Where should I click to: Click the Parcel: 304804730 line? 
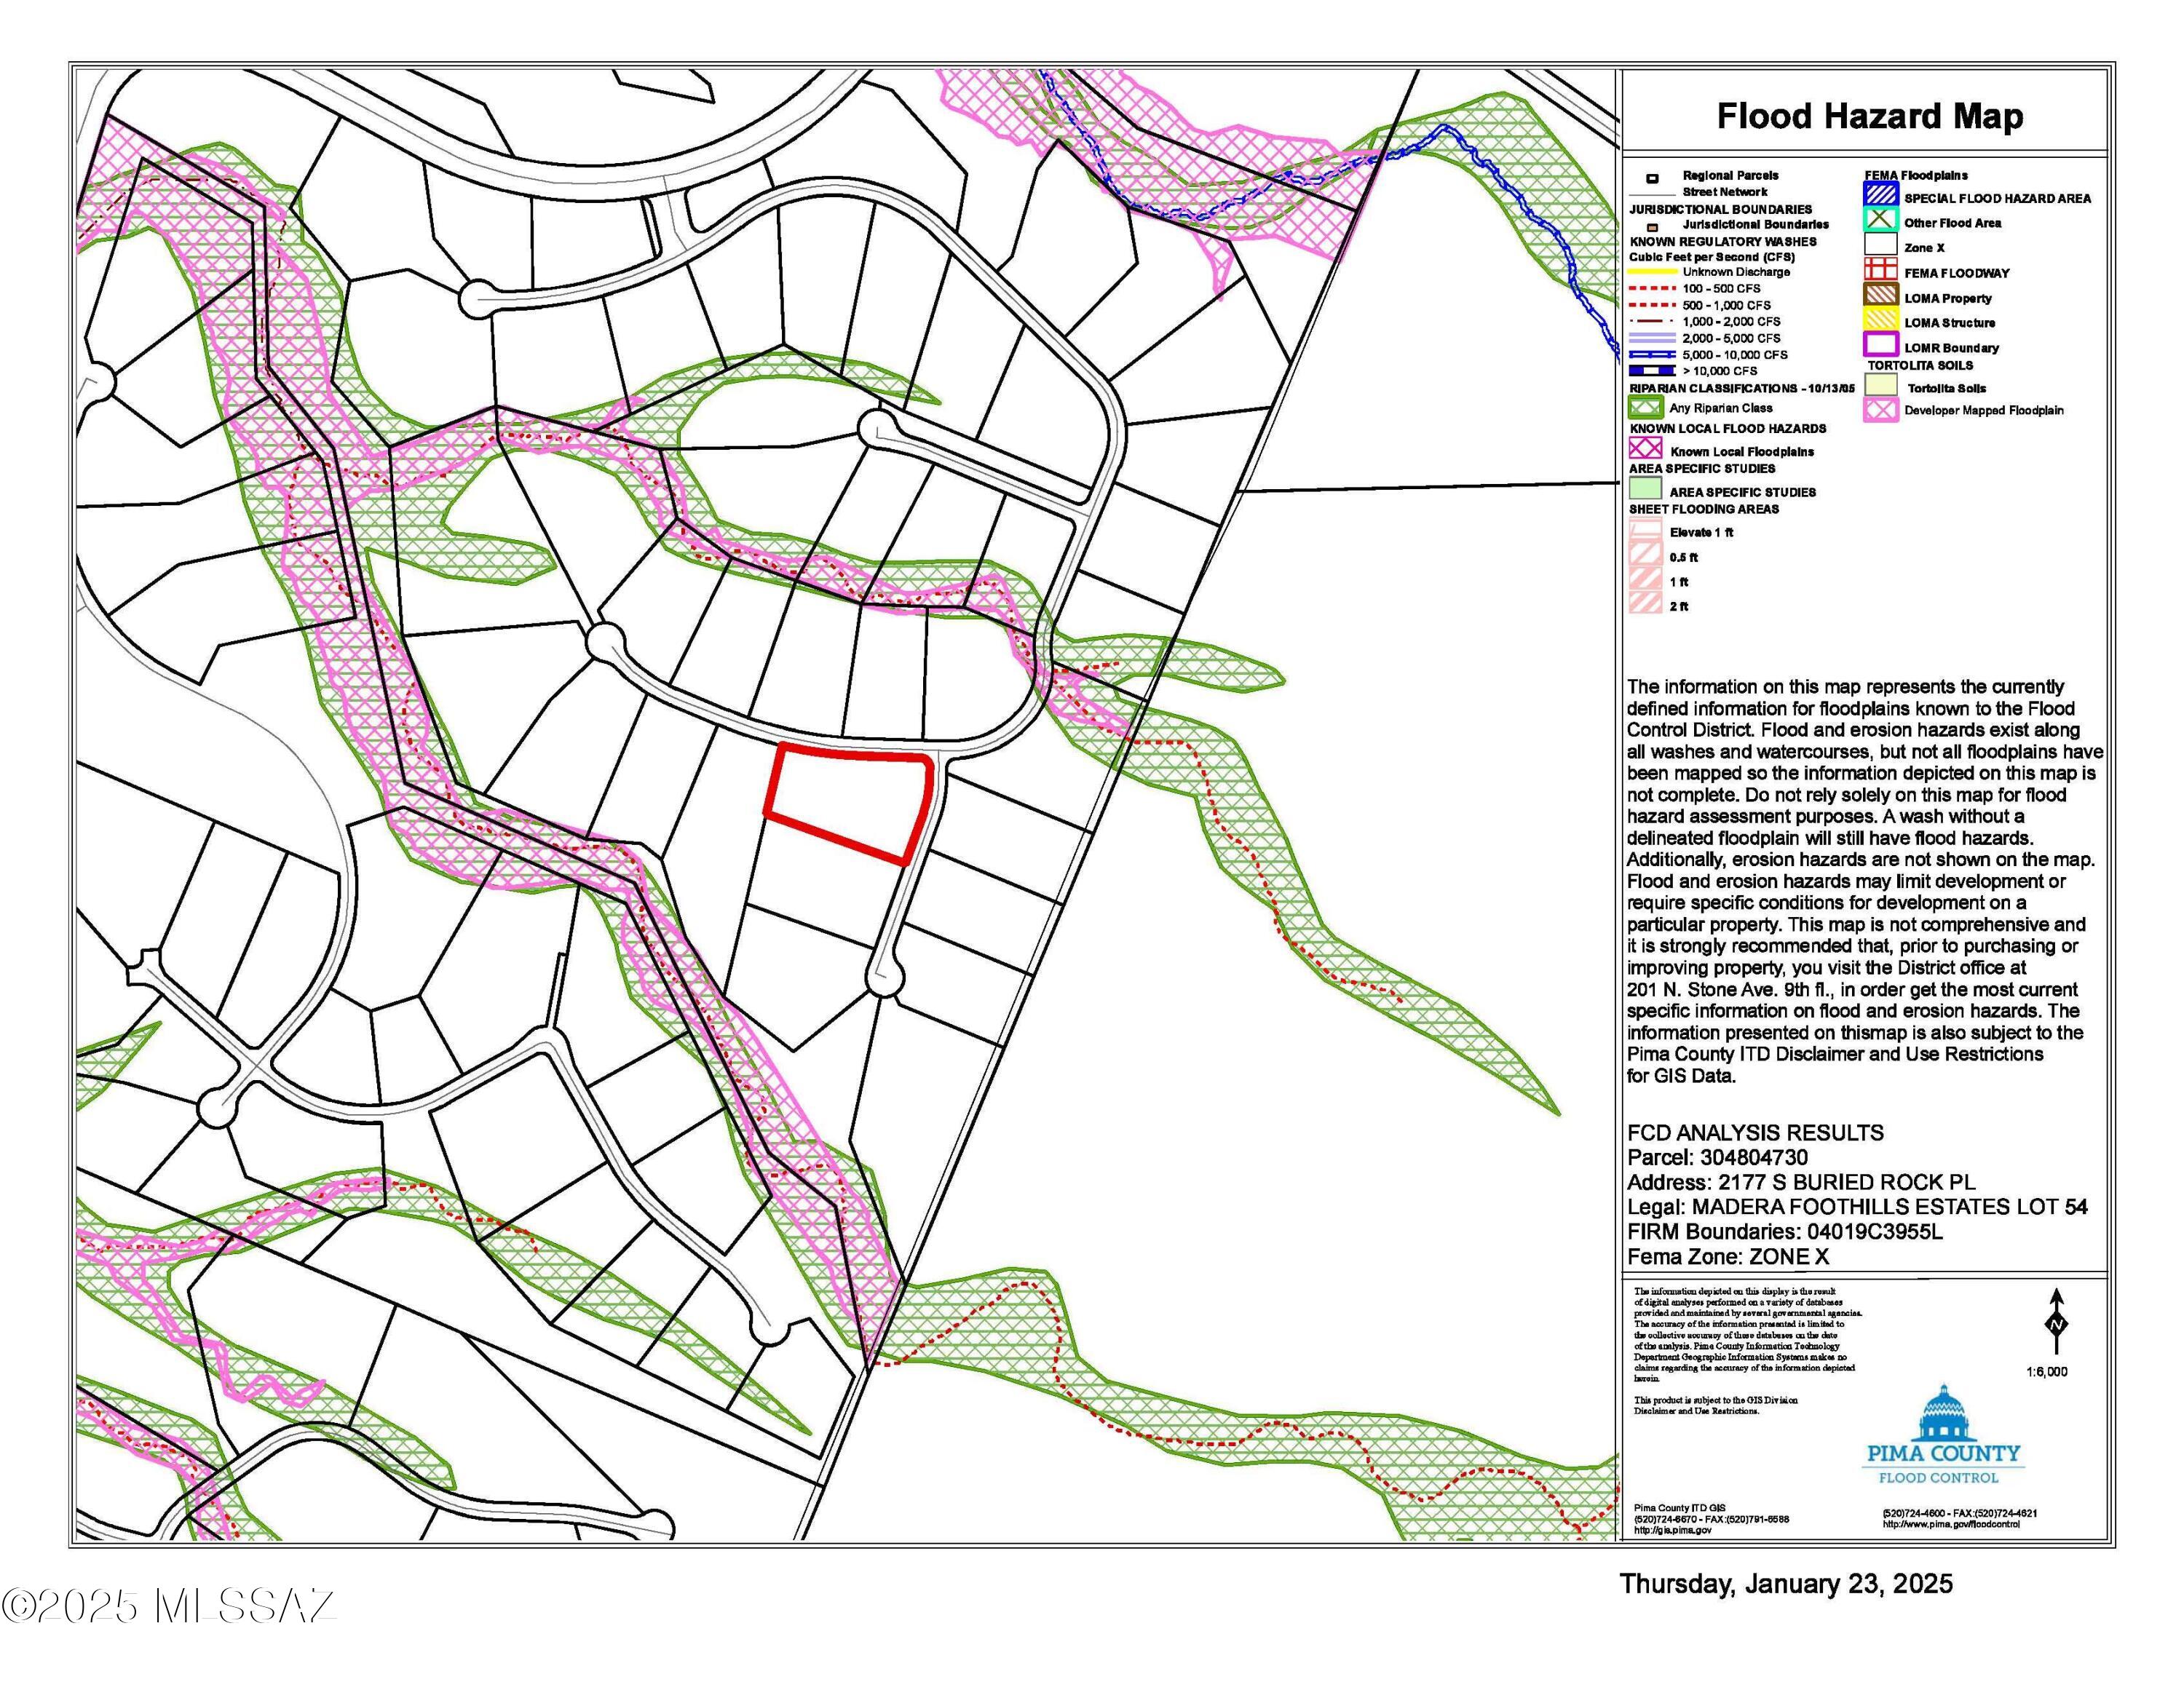coord(1717,1158)
